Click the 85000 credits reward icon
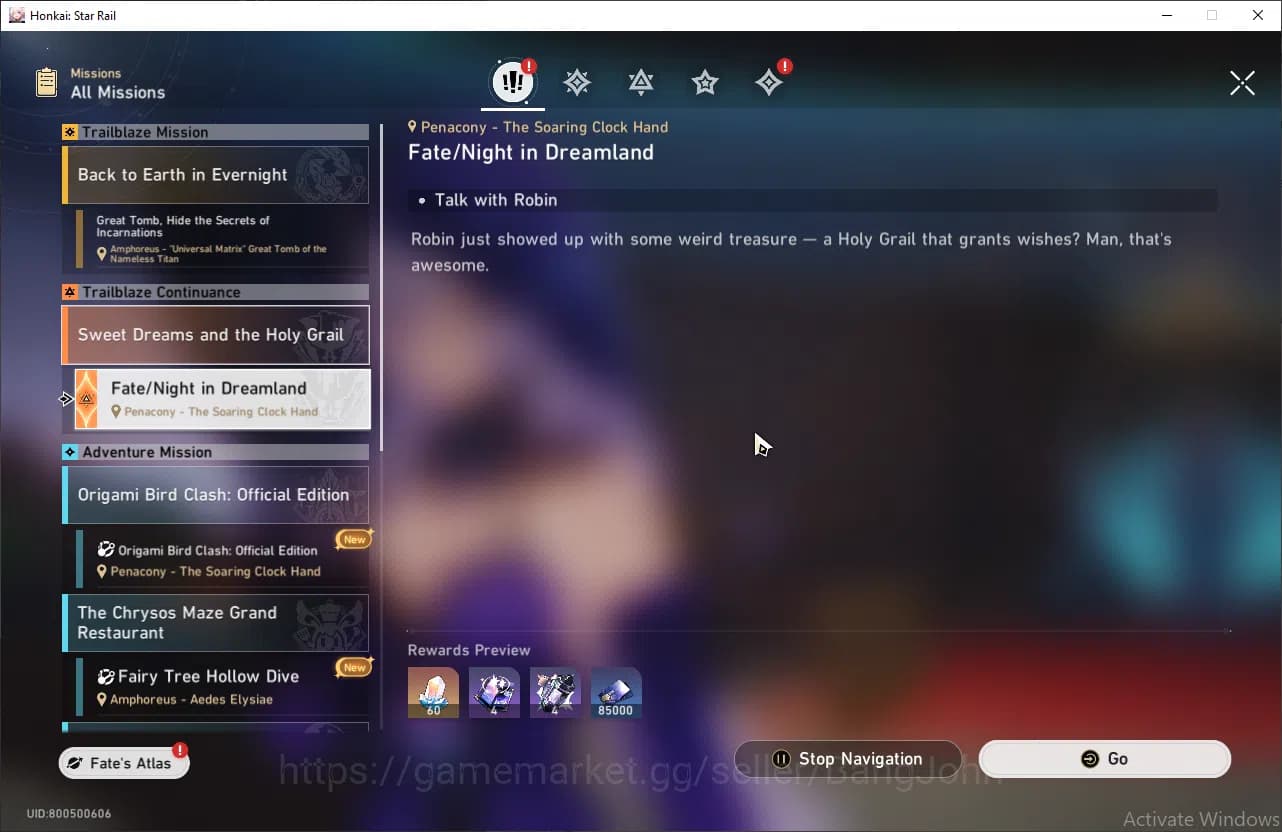 coord(615,692)
